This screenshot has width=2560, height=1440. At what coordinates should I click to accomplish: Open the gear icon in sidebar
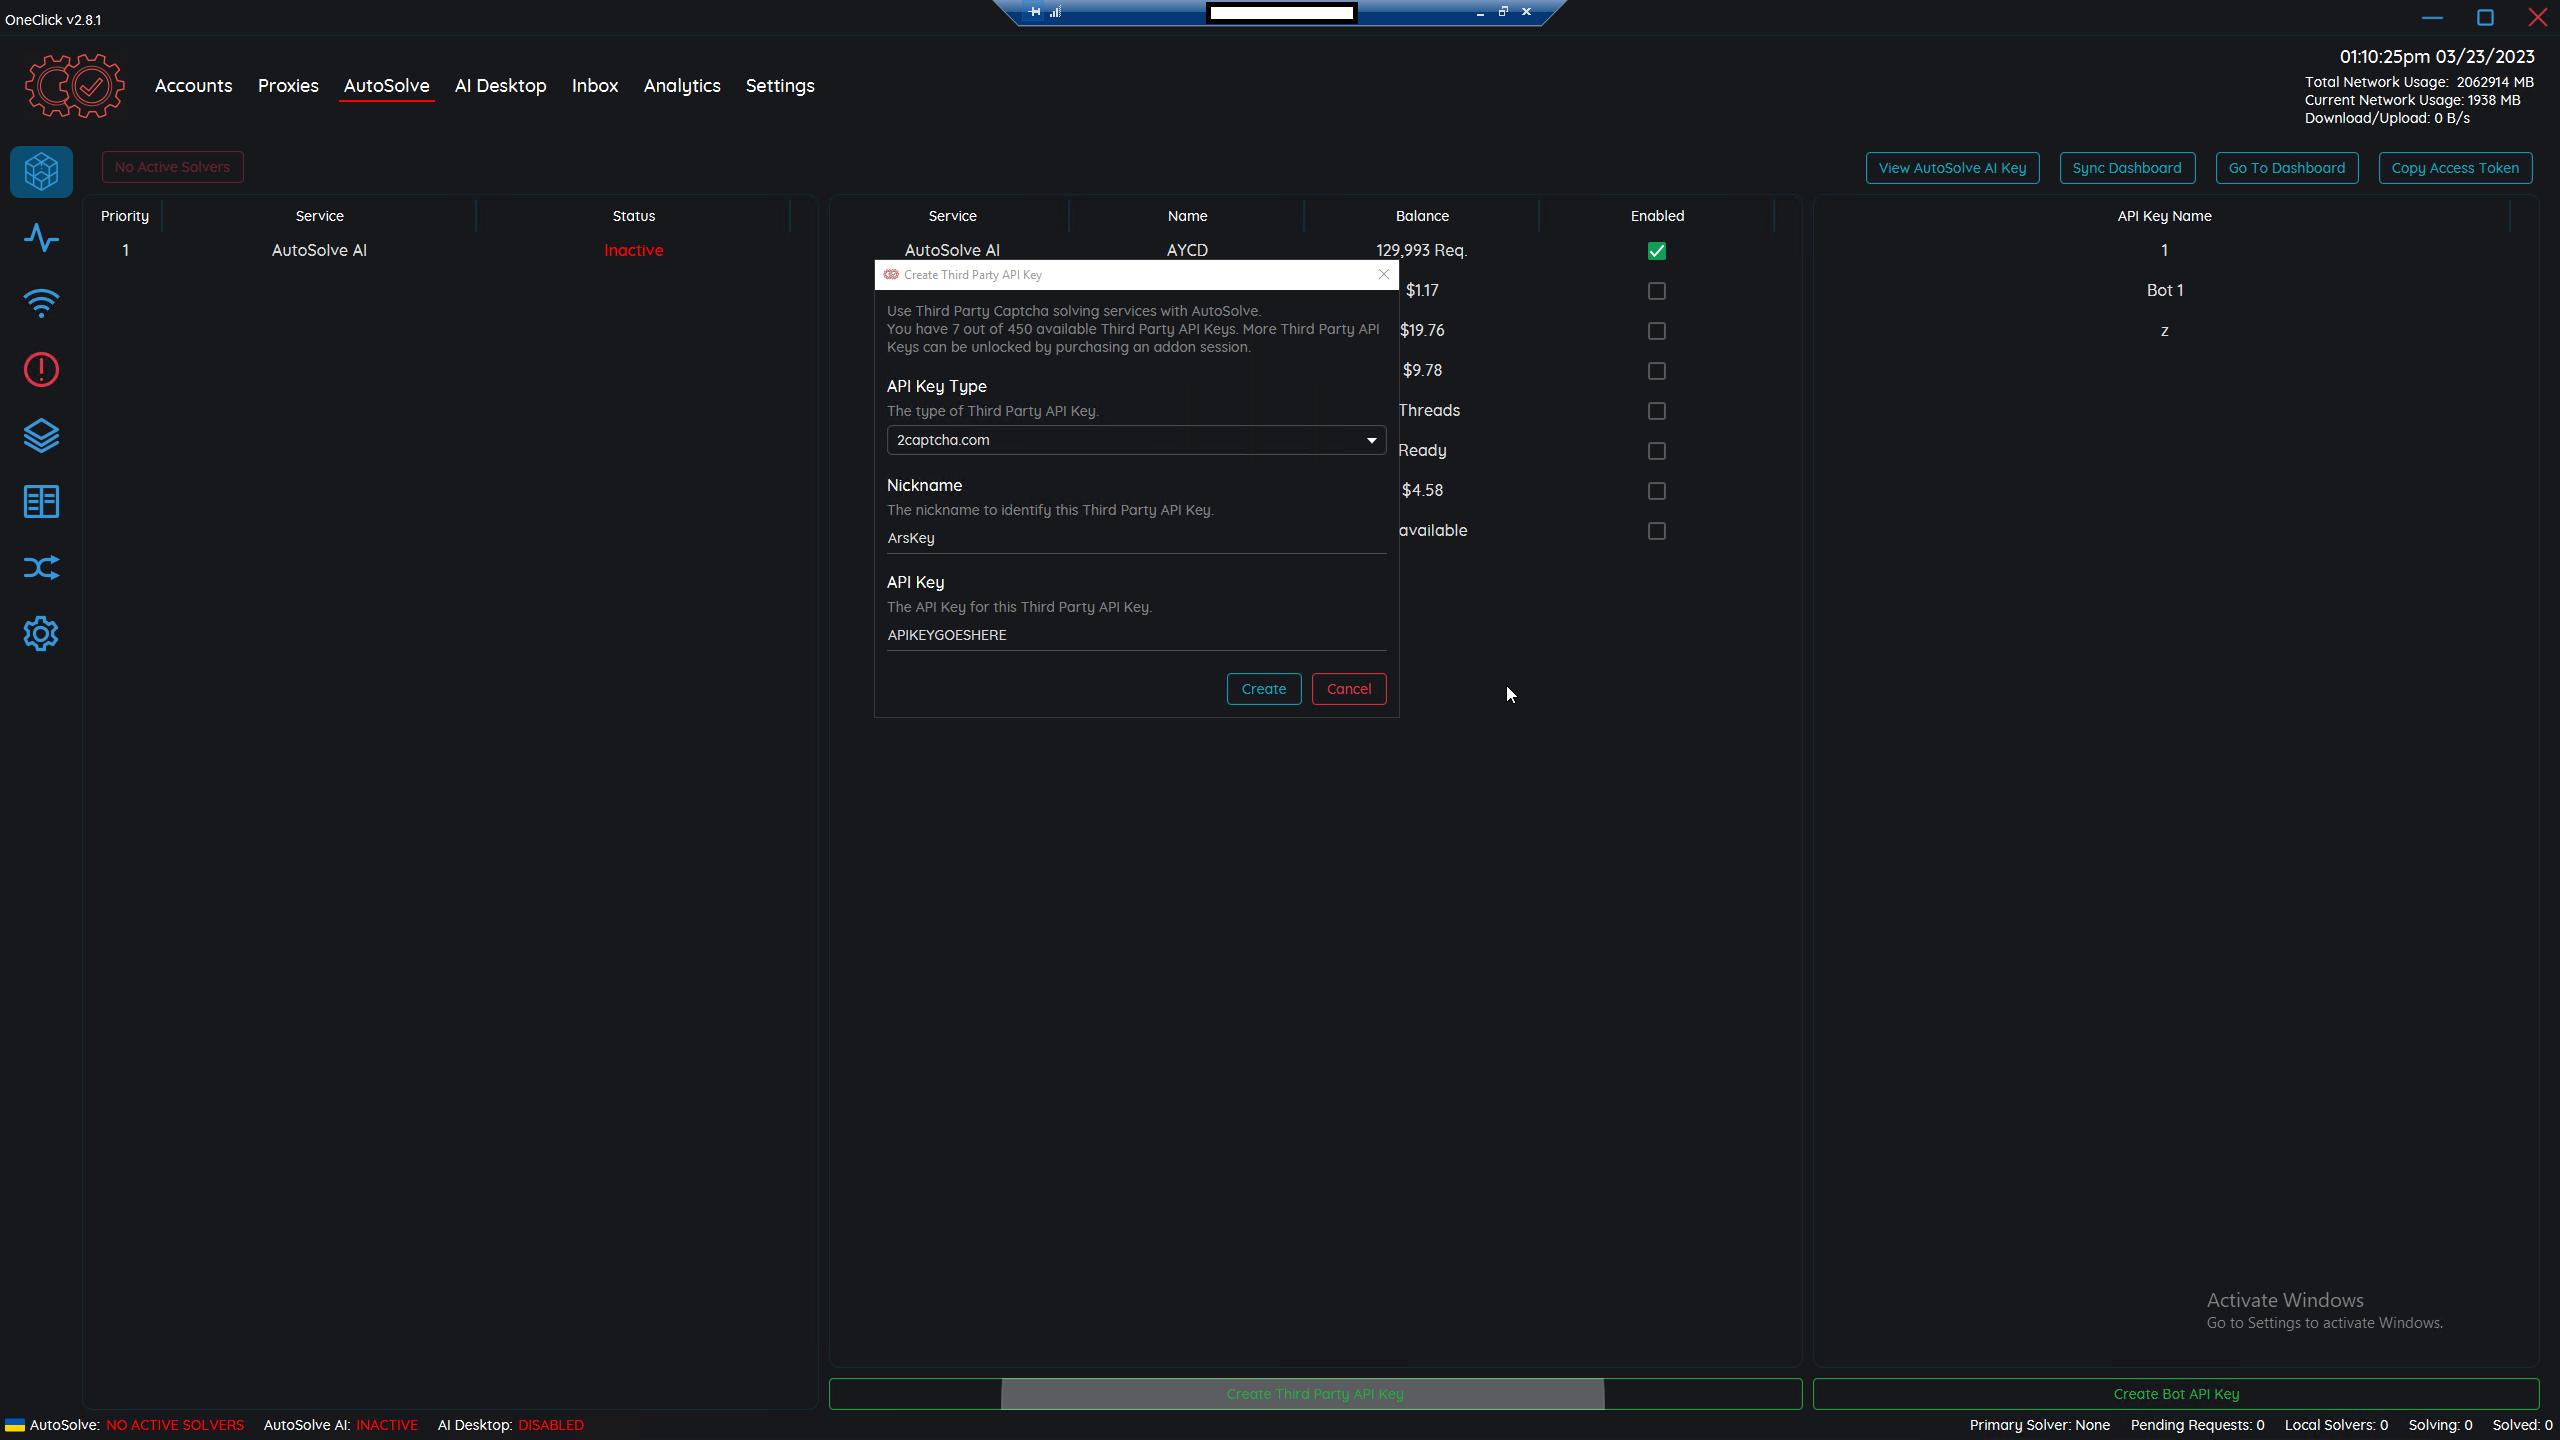pyautogui.click(x=41, y=634)
